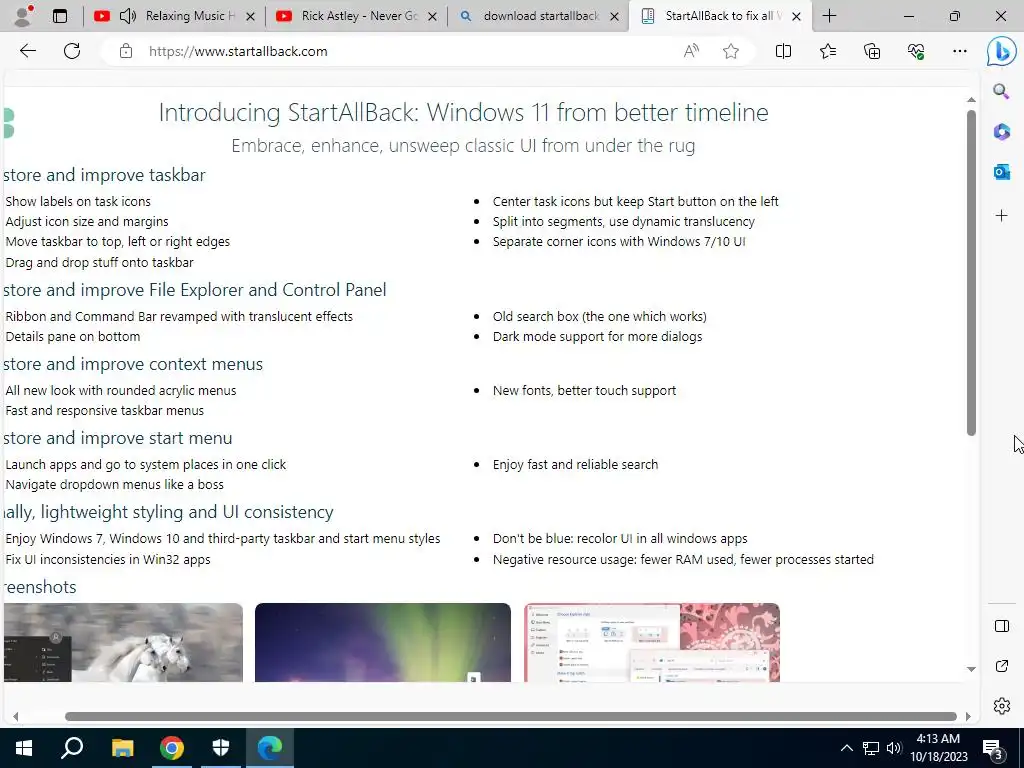Start Read aloud from address bar
This screenshot has width=1024, height=768.
691,51
